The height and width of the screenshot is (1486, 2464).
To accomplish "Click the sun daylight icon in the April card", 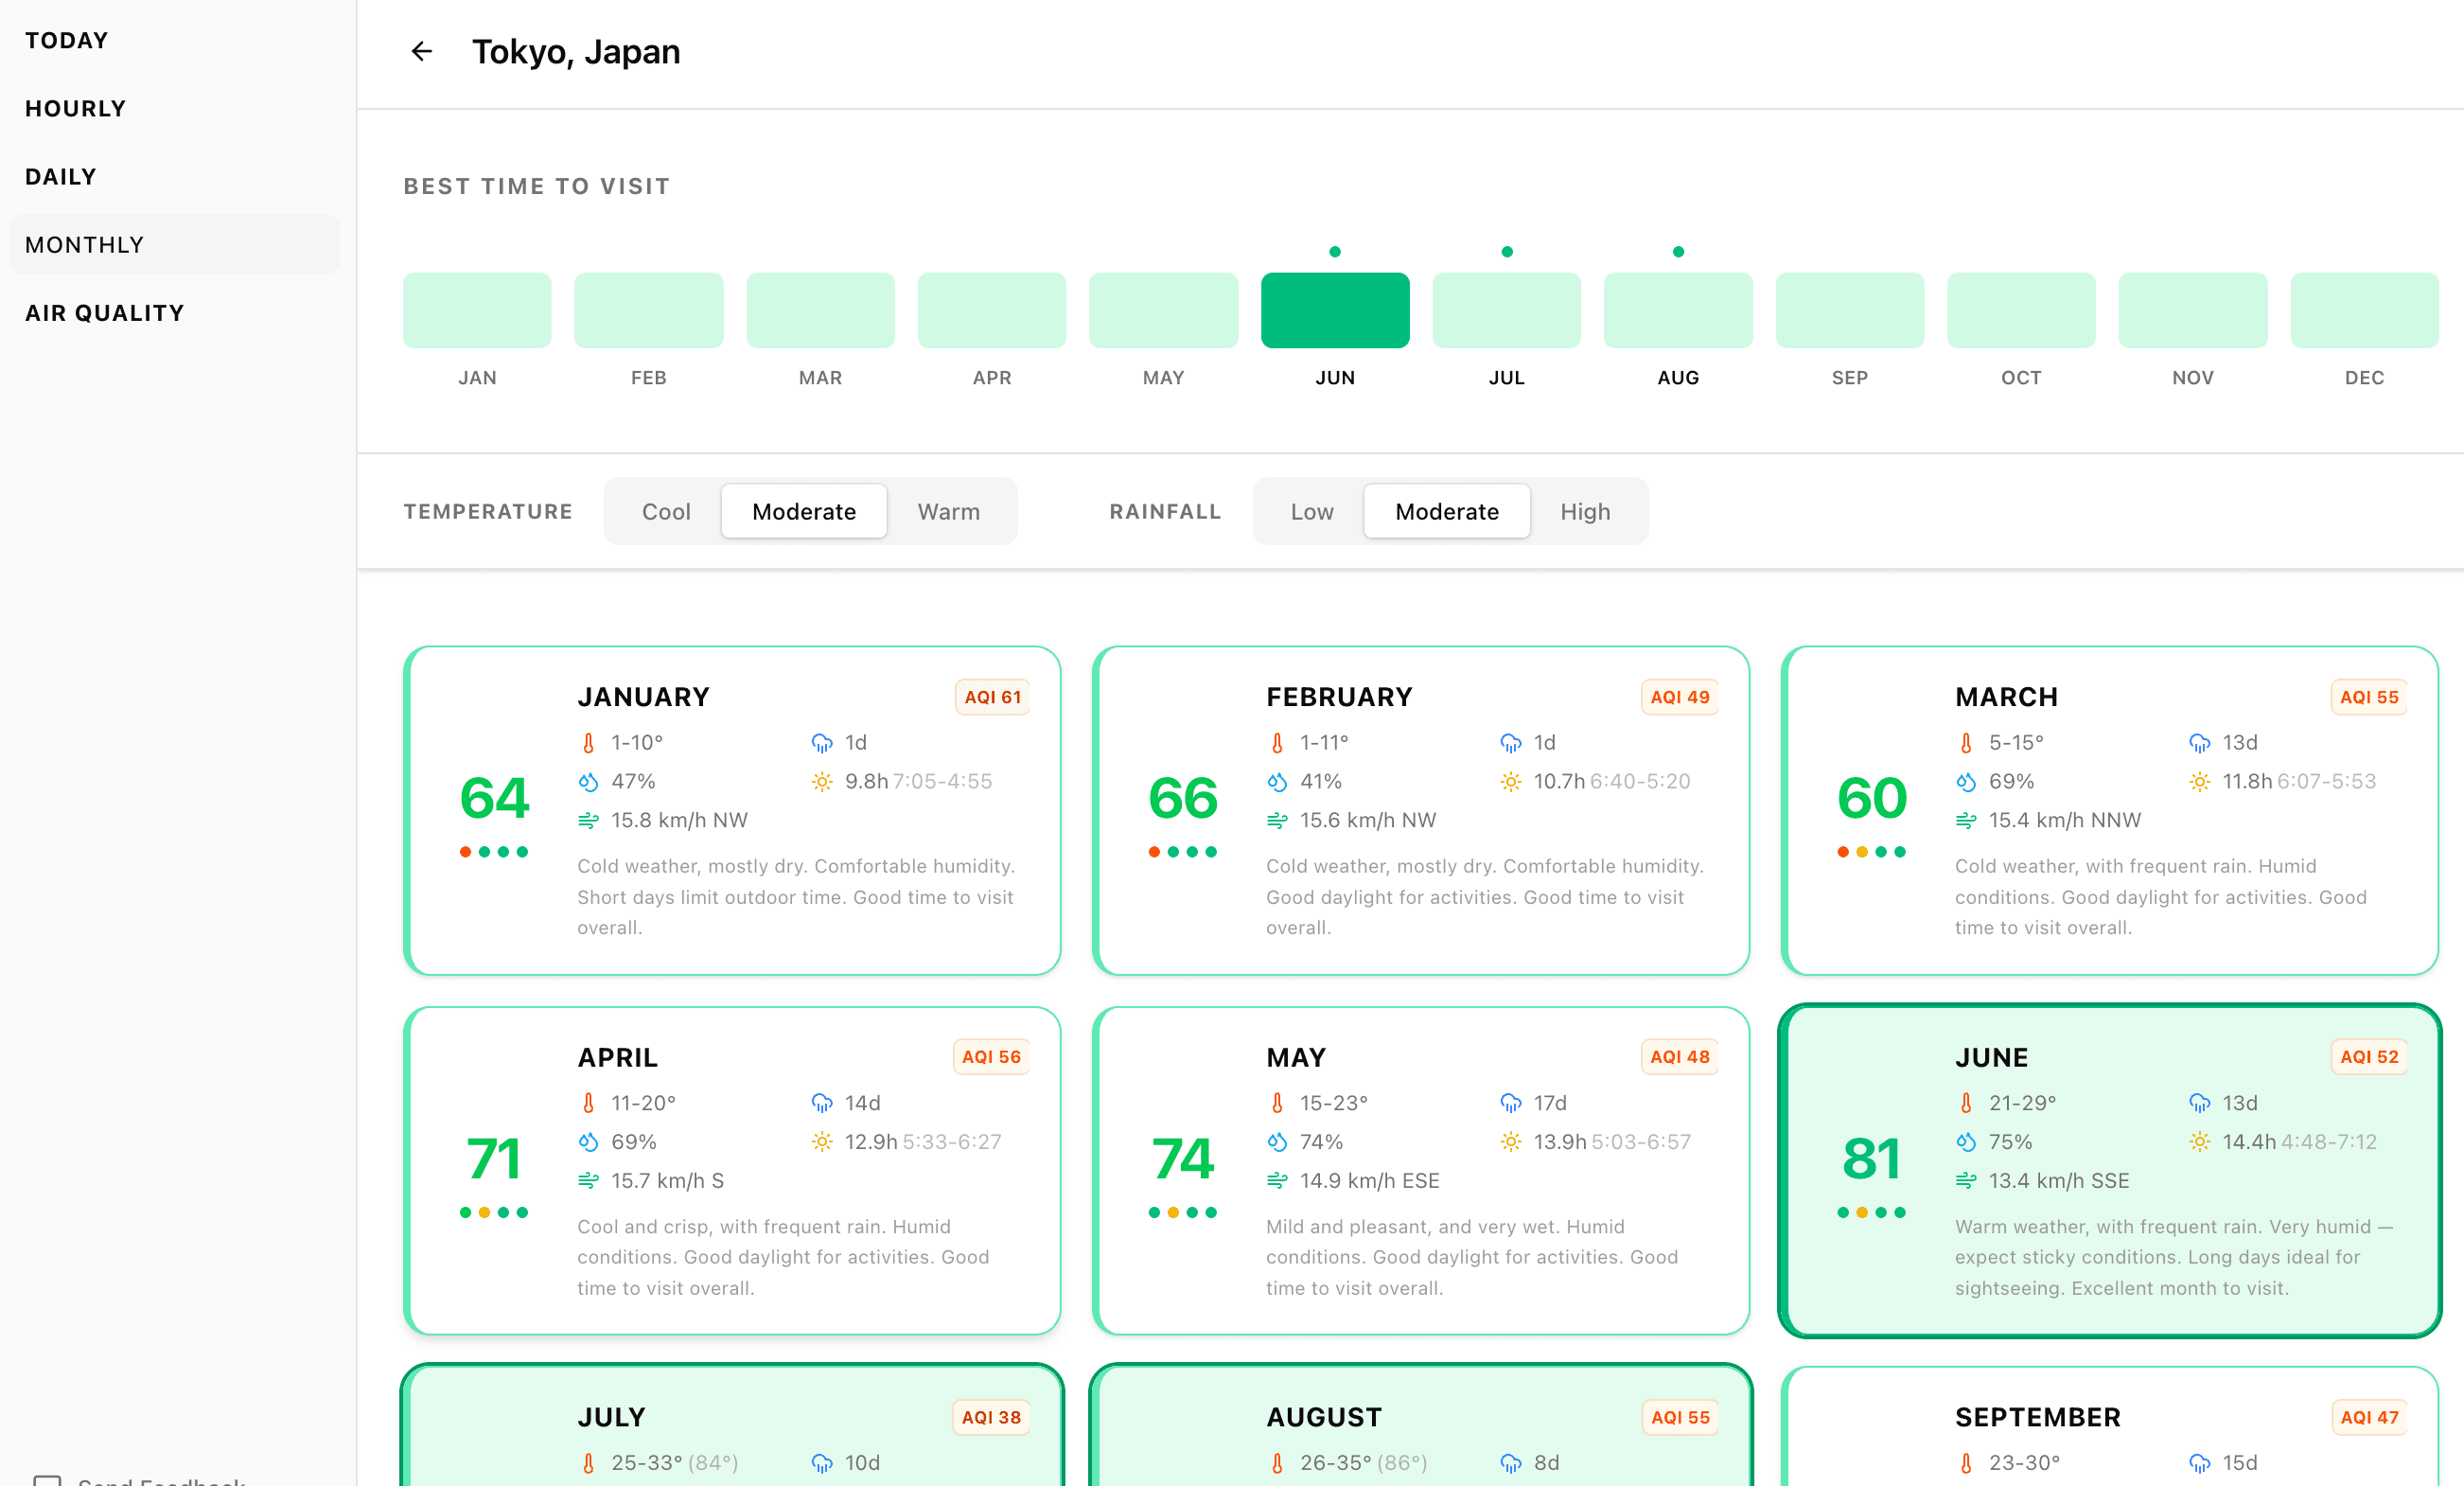I will tap(821, 1142).
